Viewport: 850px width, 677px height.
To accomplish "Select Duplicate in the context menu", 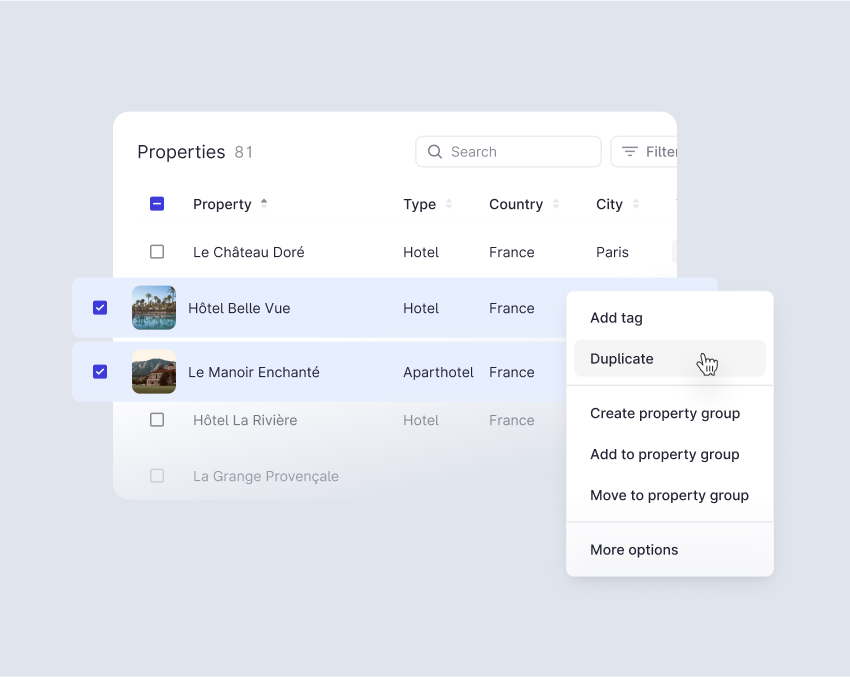I will [622, 359].
